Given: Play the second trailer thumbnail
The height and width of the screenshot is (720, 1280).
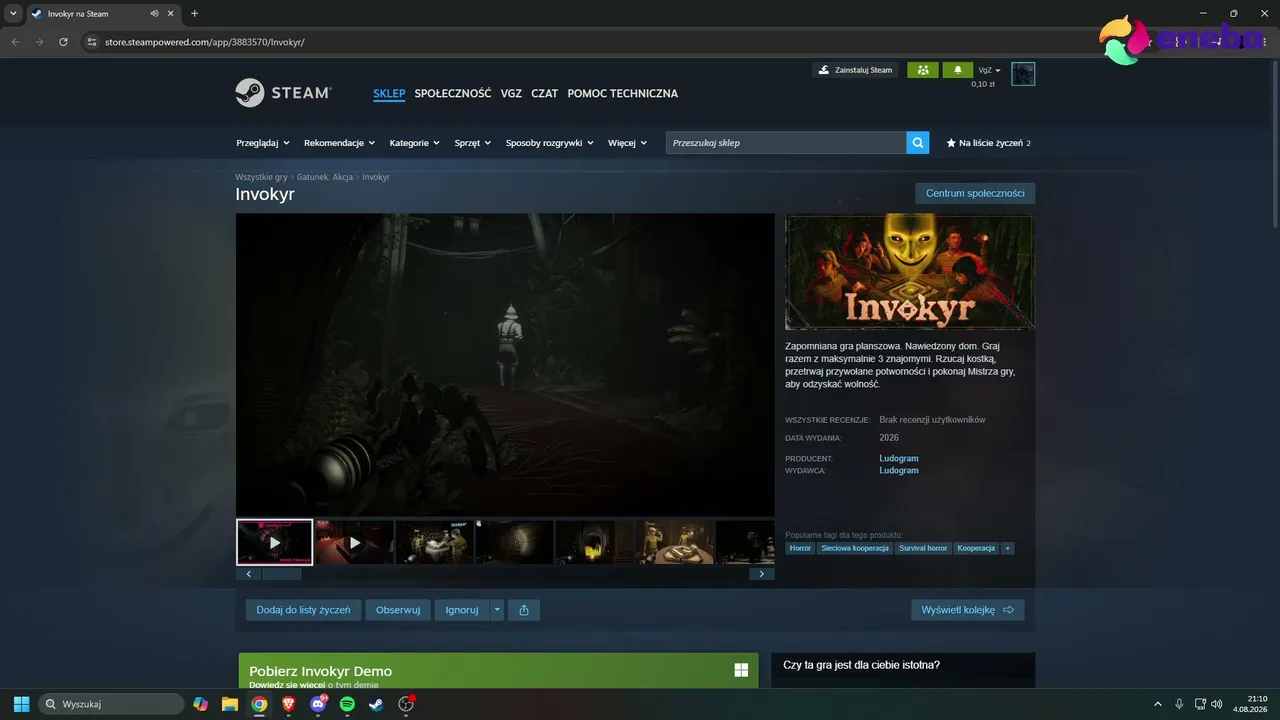Looking at the screenshot, I should click(x=354, y=543).
